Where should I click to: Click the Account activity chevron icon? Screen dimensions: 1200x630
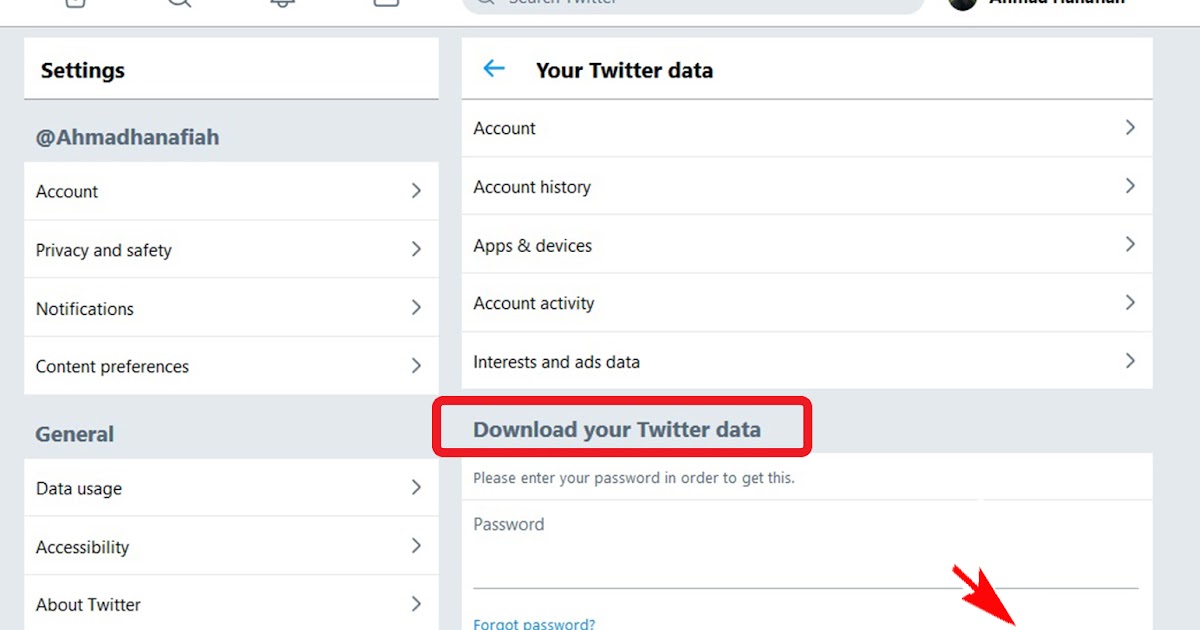pos(1130,303)
